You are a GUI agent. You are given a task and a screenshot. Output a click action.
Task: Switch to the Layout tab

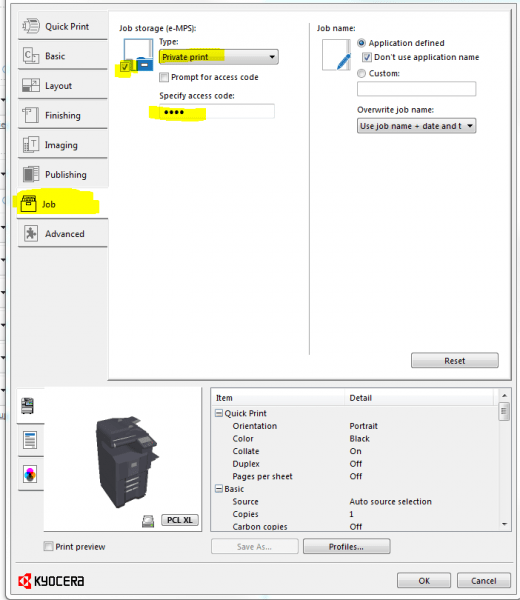[63, 85]
